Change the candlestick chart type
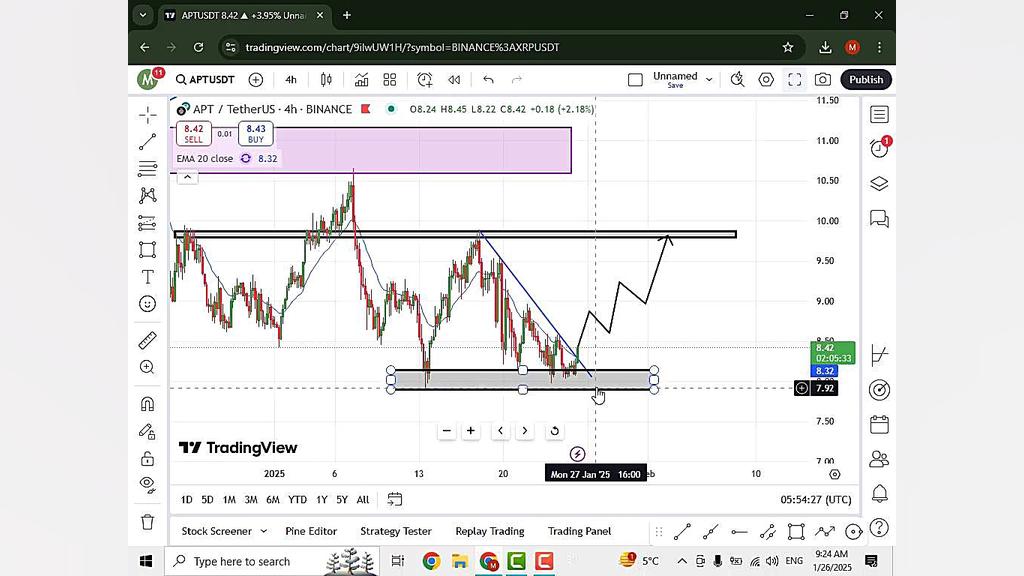Viewport: 1024px width, 576px height. pos(326,80)
